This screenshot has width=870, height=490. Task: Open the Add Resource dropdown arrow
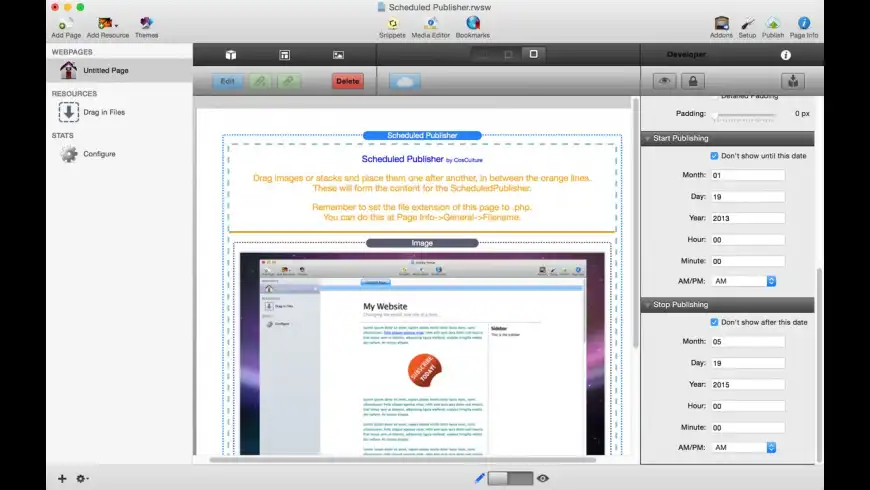click(x=116, y=25)
